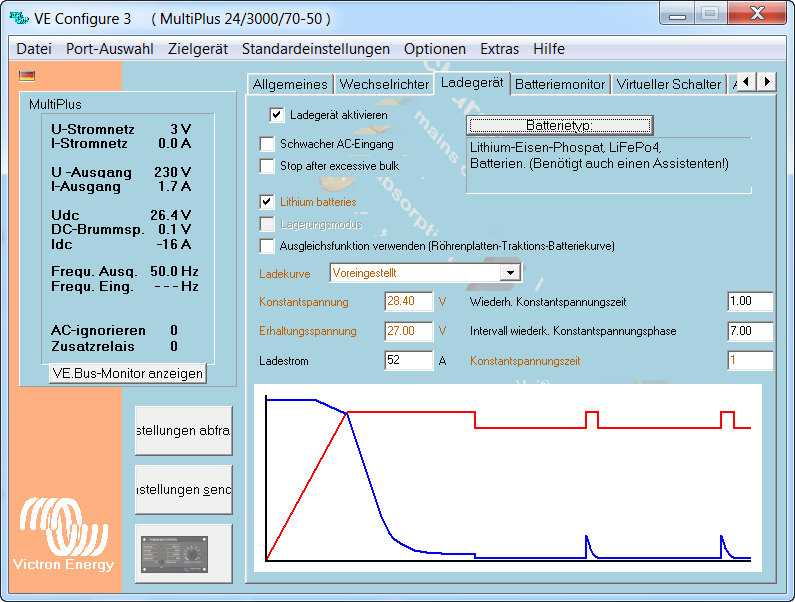The height and width of the screenshot is (602, 795).
Task: Enable Schwacher AC-Eingang option
Action: coord(267,144)
